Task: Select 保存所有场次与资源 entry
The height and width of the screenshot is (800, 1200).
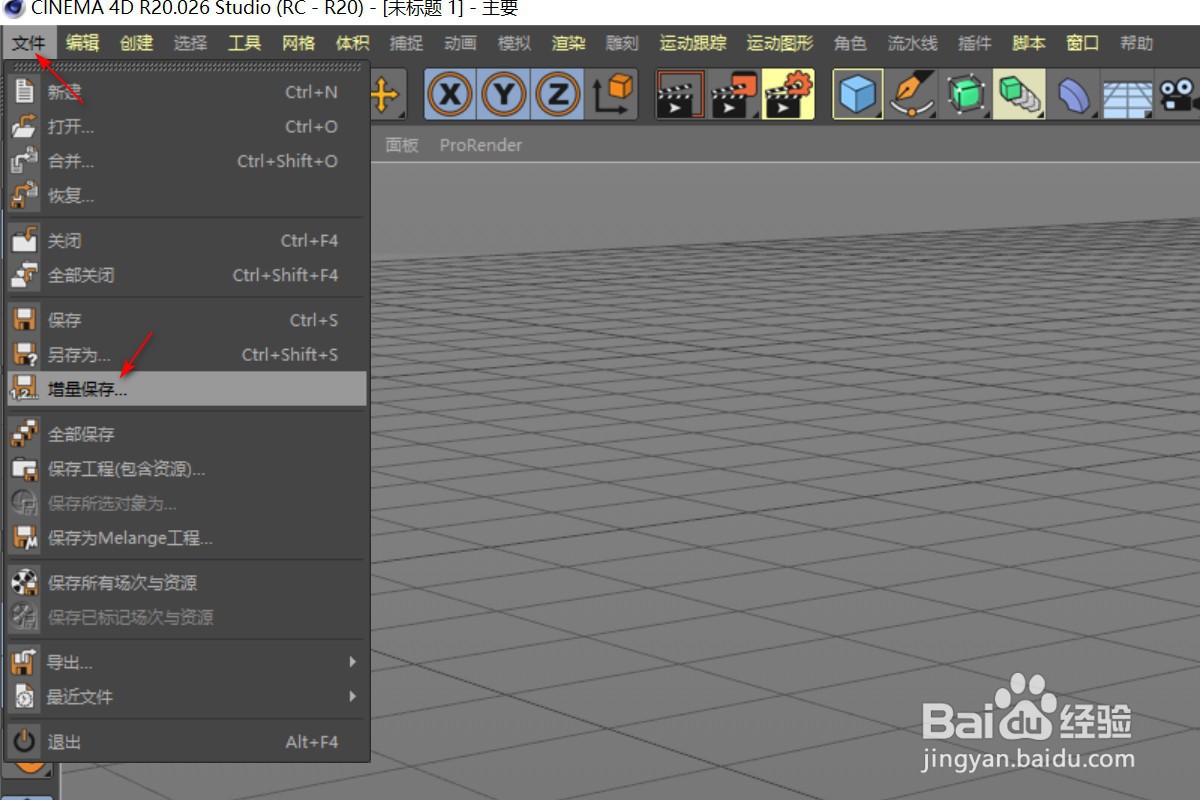Action: coord(188,583)
